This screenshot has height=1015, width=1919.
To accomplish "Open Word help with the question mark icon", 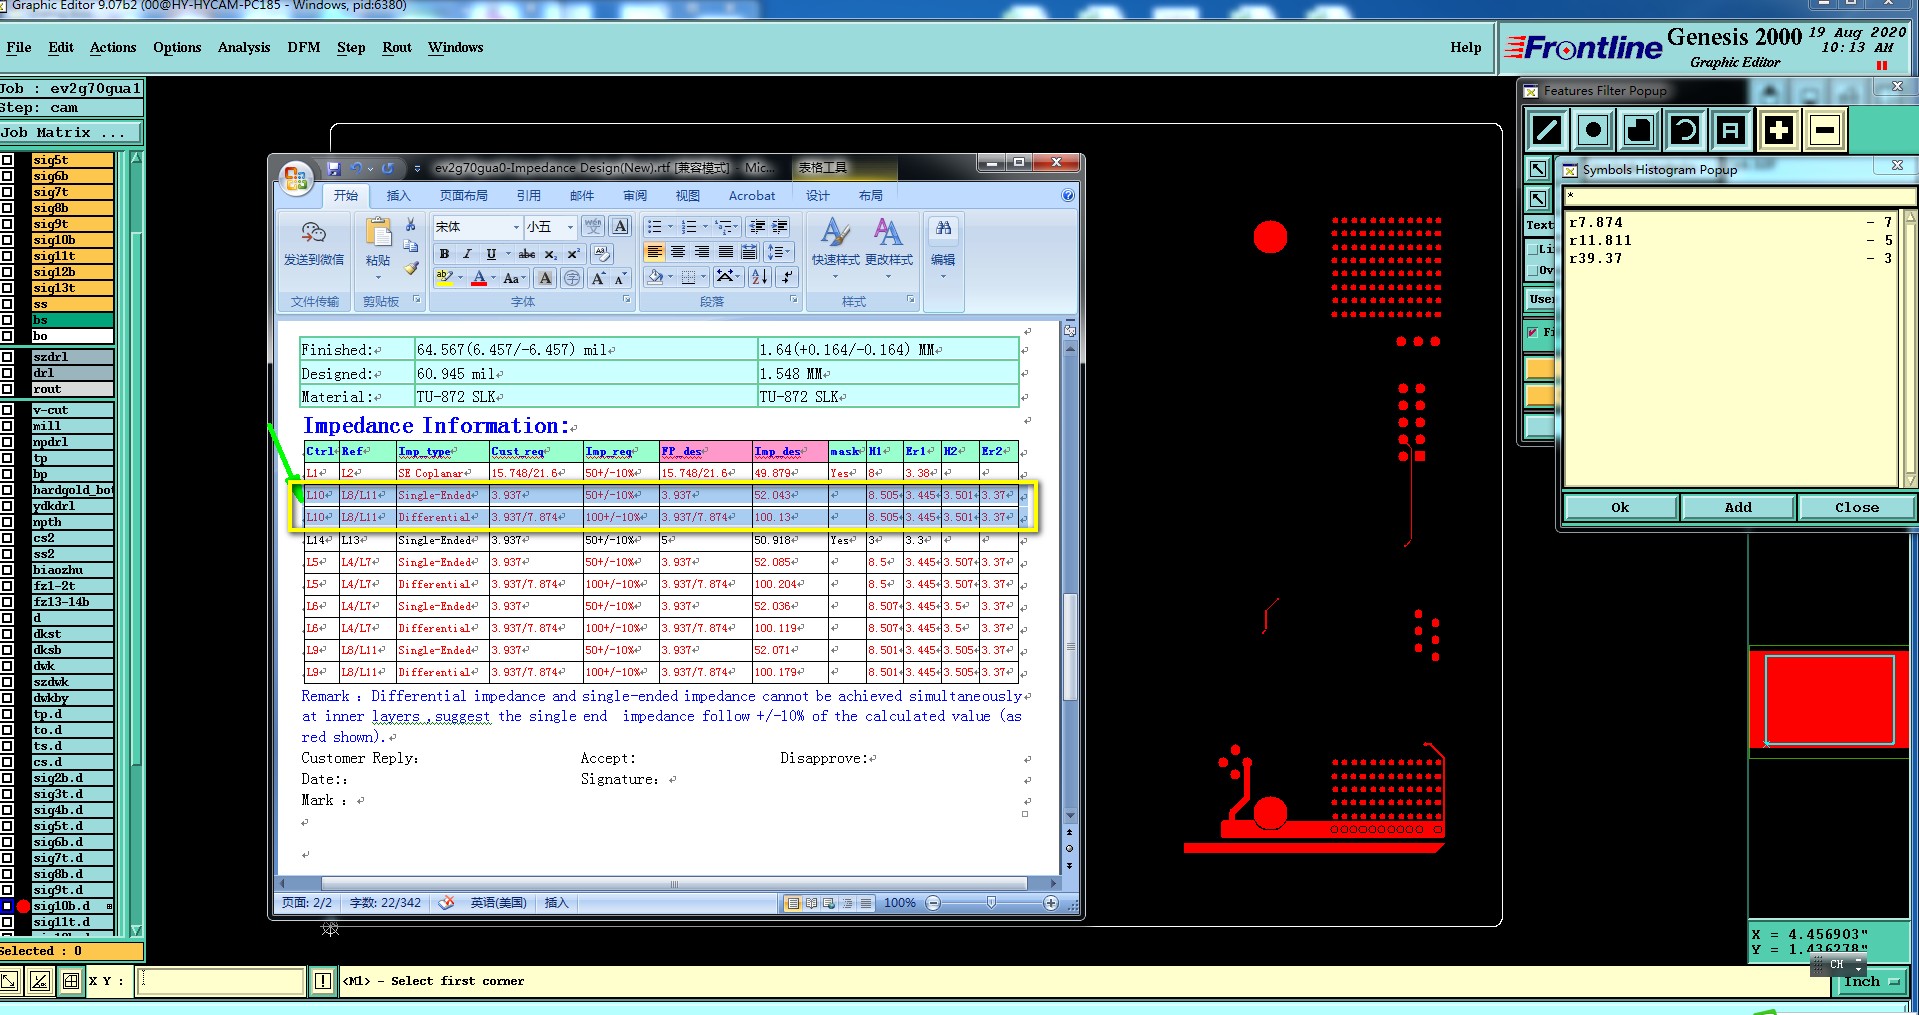I will (x=1068, y=196).
